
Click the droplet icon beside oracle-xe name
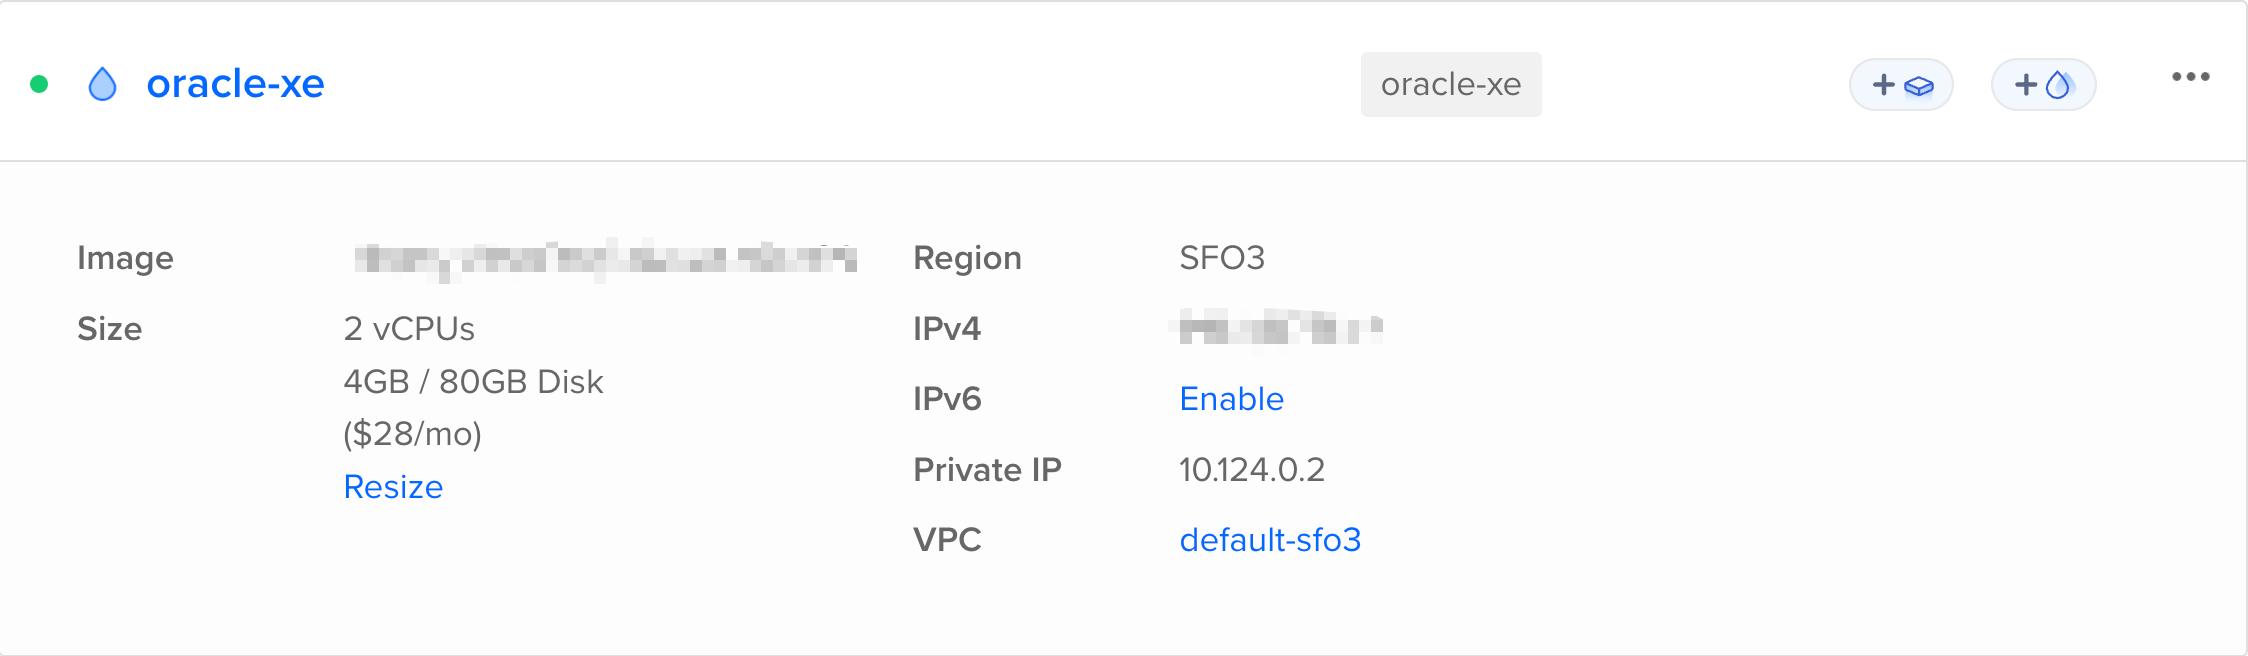click(102, 84)
